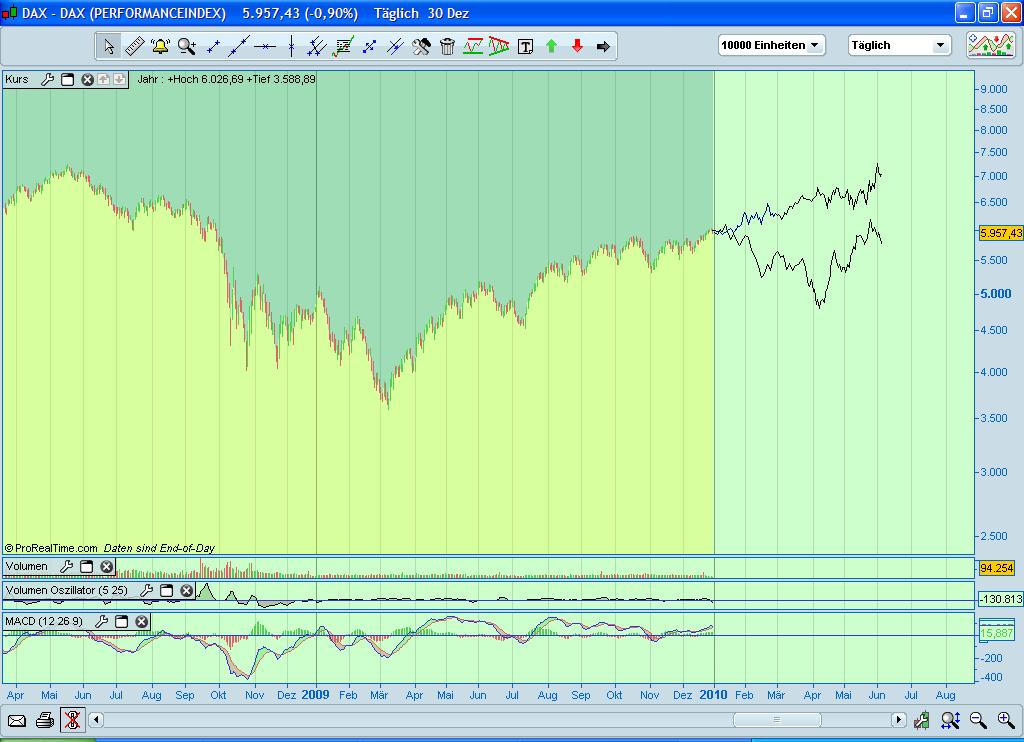The width and height of the screenshot is (1024, 742).
Task: Click the zoom-in magnifier at bottom right
Action: [1004, 719]
